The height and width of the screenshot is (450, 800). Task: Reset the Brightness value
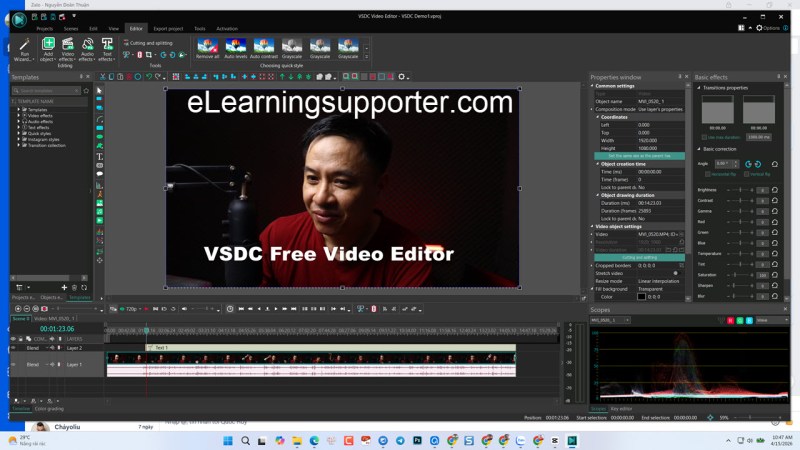(774, 190)
